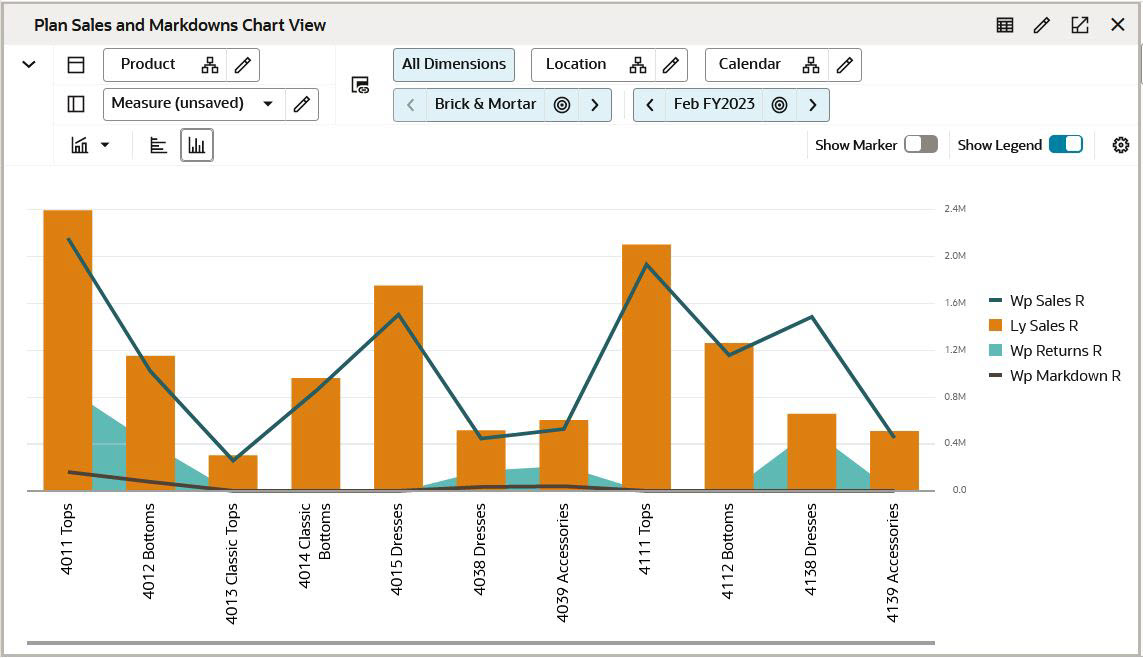The image size is (1143, 658).
Task: Click the '4014 Classic Bottoms' axis label
Action: pos(315,545)
